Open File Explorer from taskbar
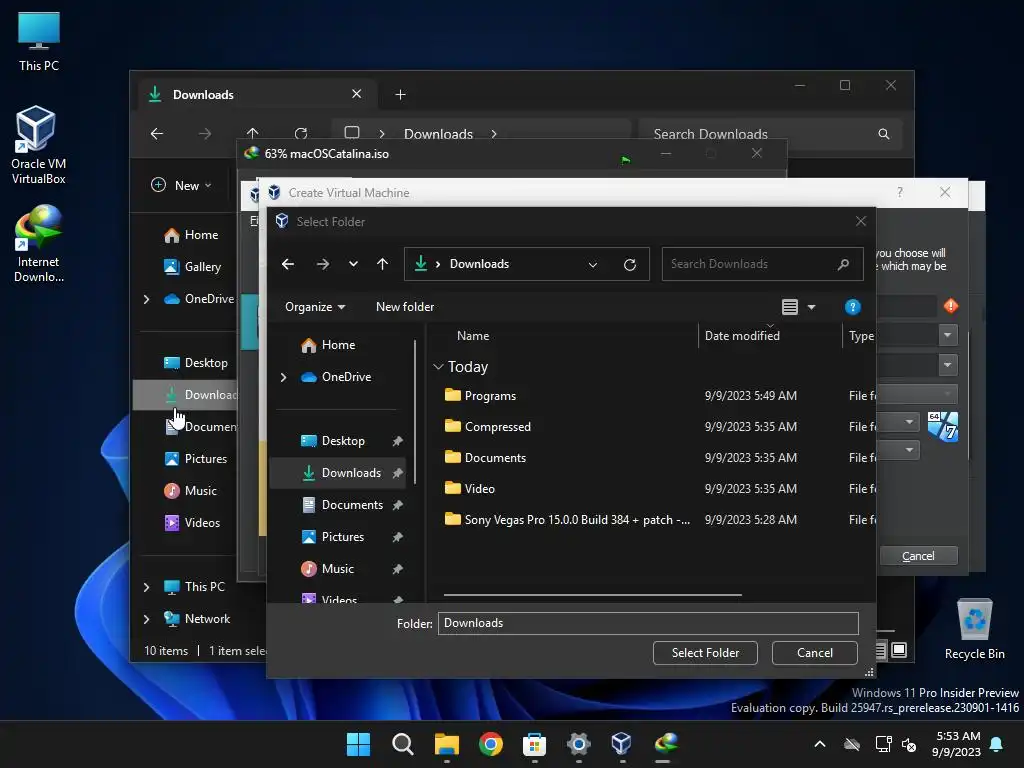The height and width of the screenshot is (768, 1024). (447, 744)
